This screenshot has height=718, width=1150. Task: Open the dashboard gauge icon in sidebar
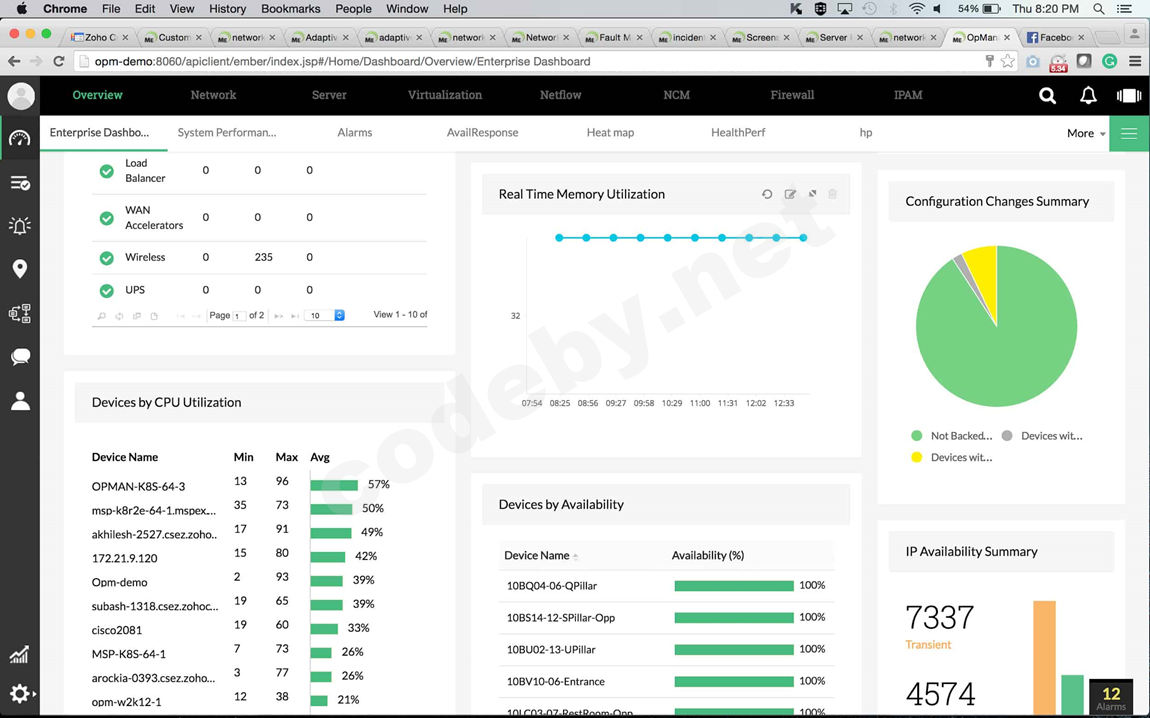(x=20, y=139)
